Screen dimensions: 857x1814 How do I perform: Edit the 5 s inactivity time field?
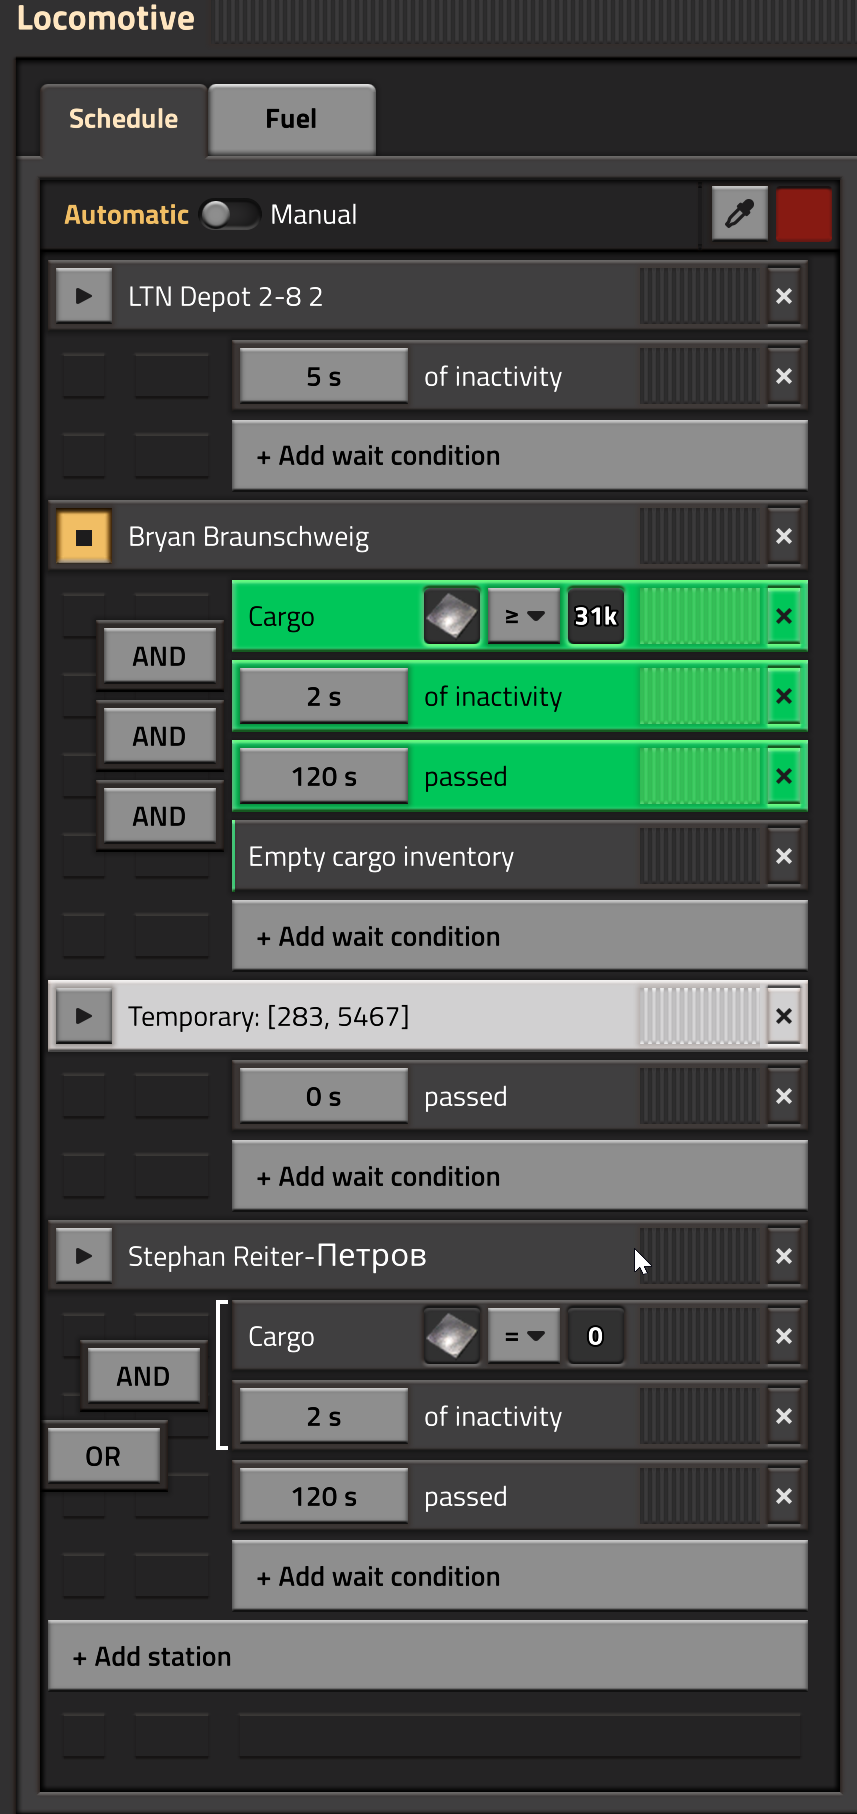pyautogui.click(x=323, y=377)
